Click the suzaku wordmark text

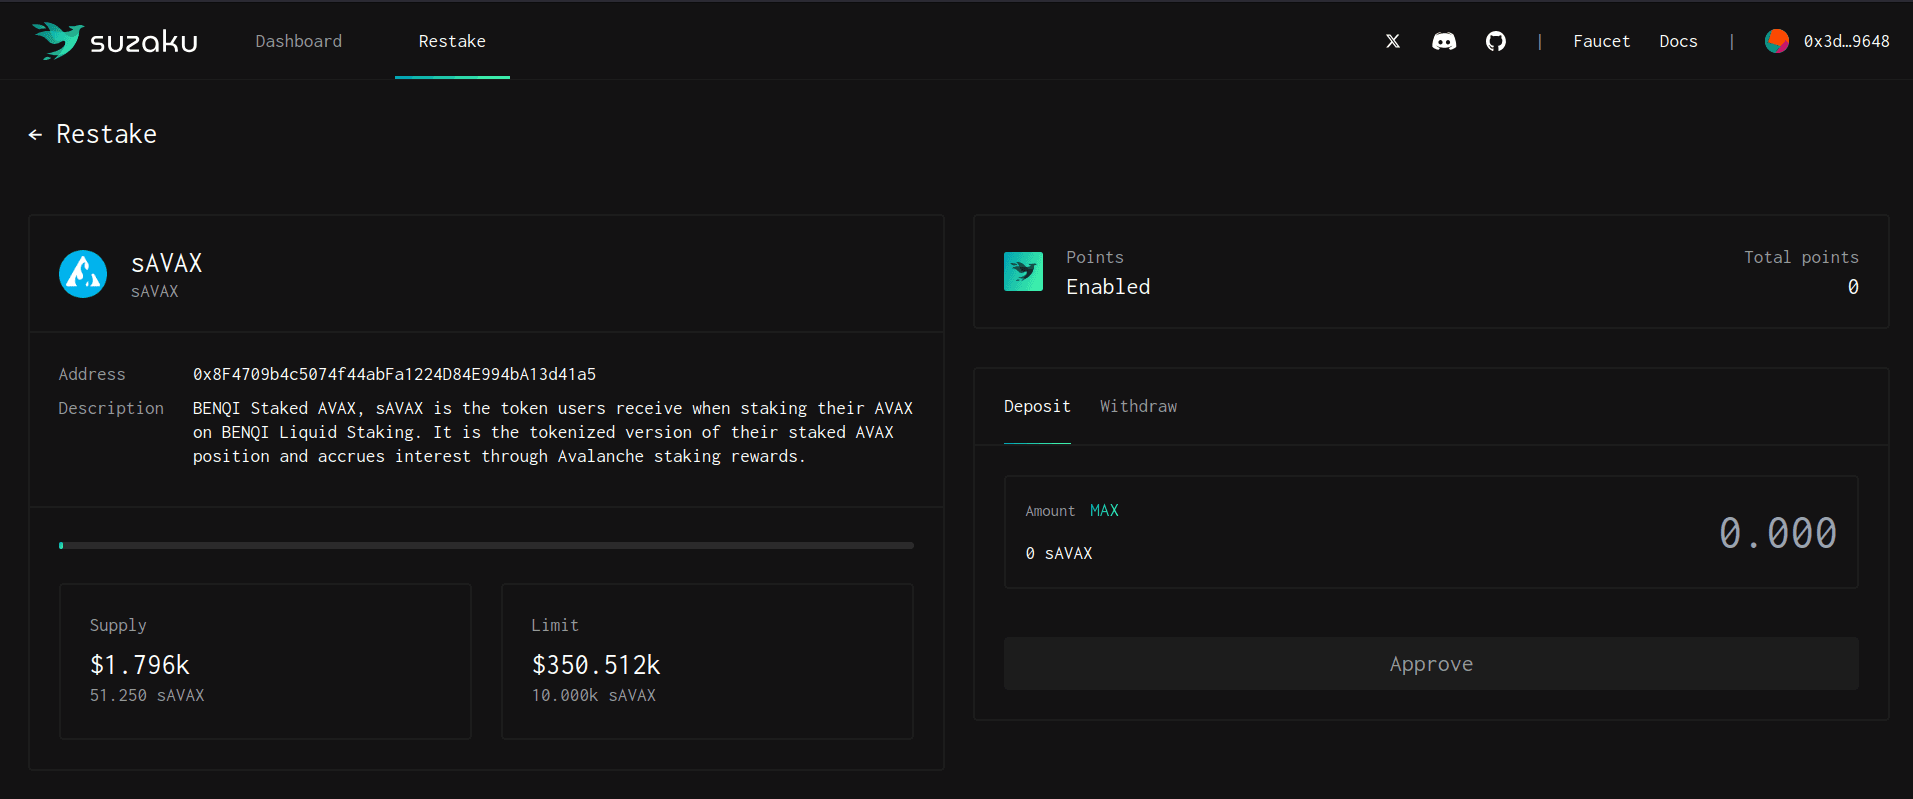pyautogui.click(x=144, y=42)
